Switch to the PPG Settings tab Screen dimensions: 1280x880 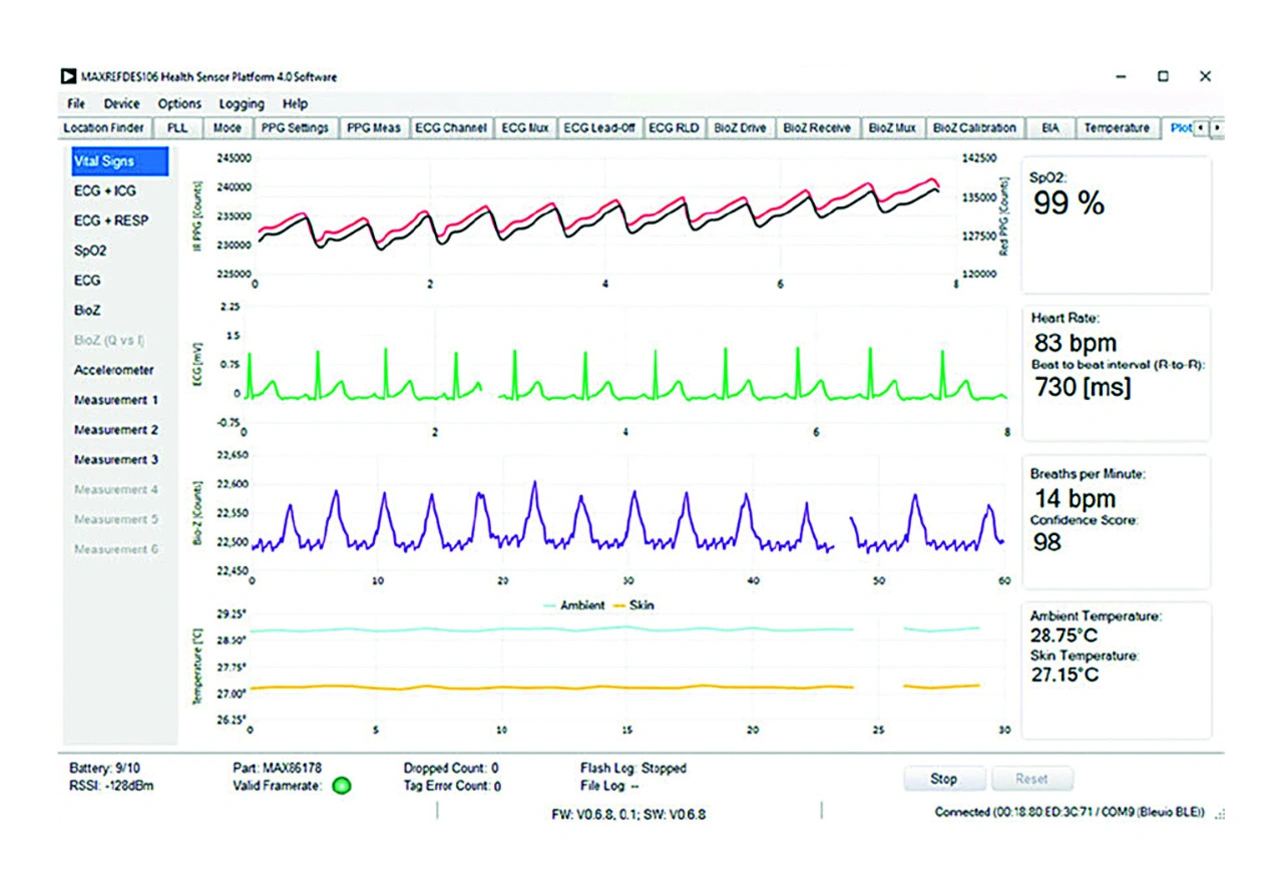coord(294,128)
